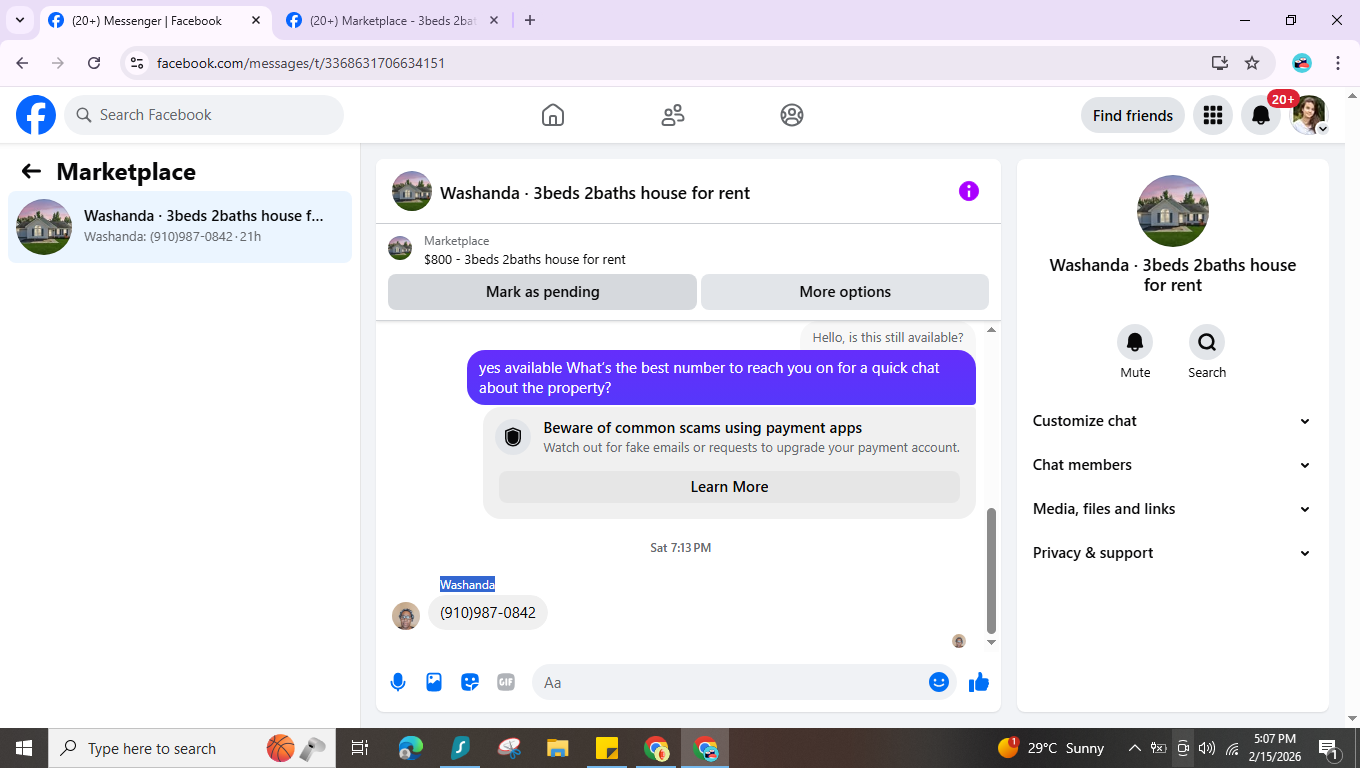
Task: Bookmark this page with star icon
Action: 1252,63
